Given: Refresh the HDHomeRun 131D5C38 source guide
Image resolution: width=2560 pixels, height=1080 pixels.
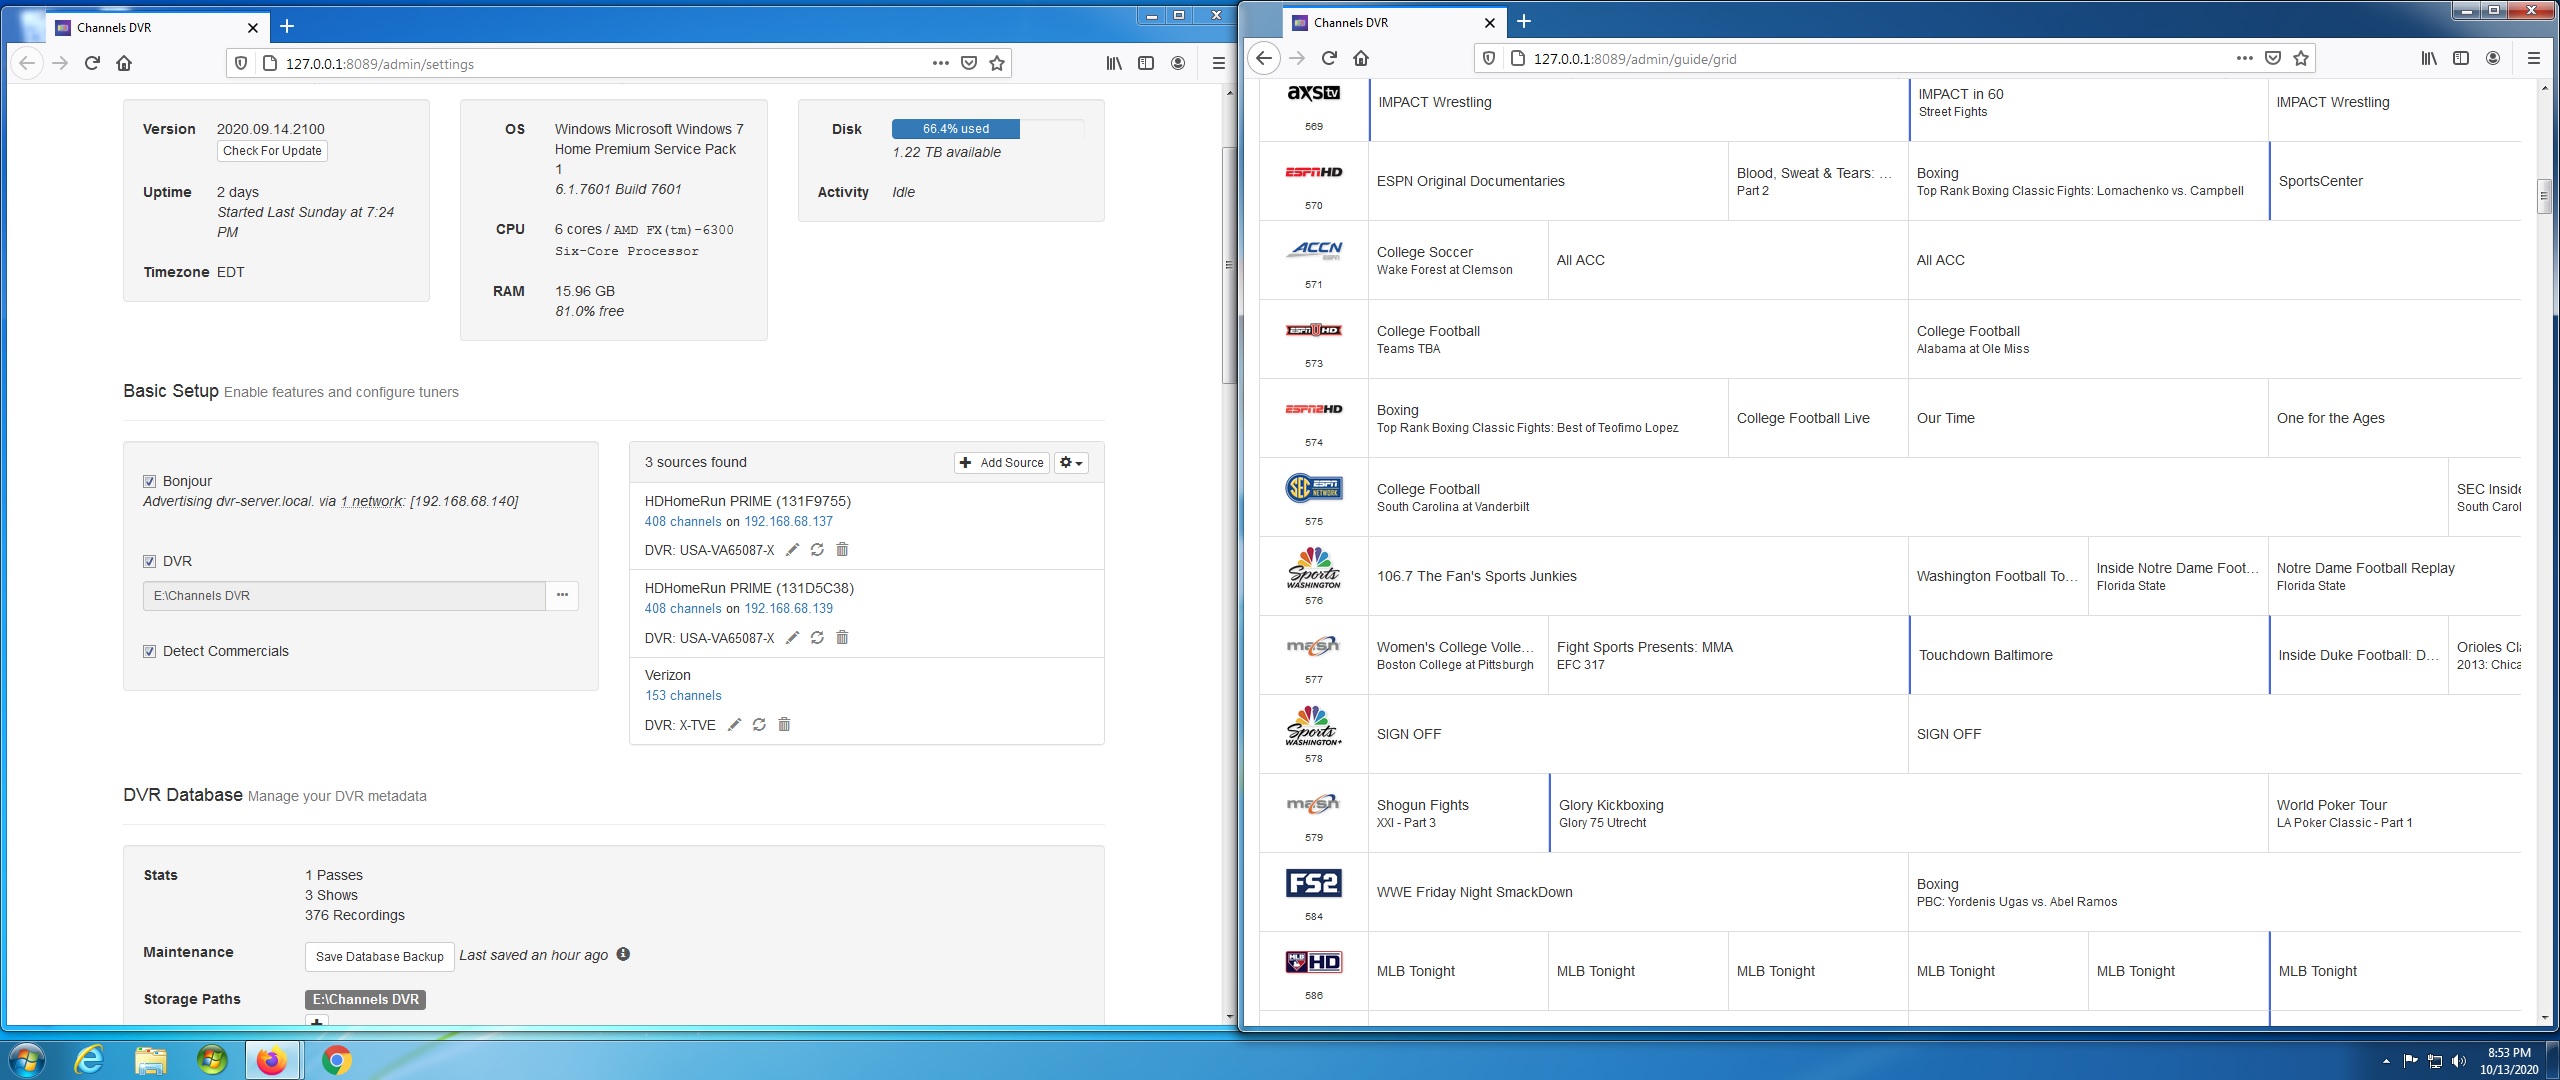Looking at the screenshot, I should [817, 638].
